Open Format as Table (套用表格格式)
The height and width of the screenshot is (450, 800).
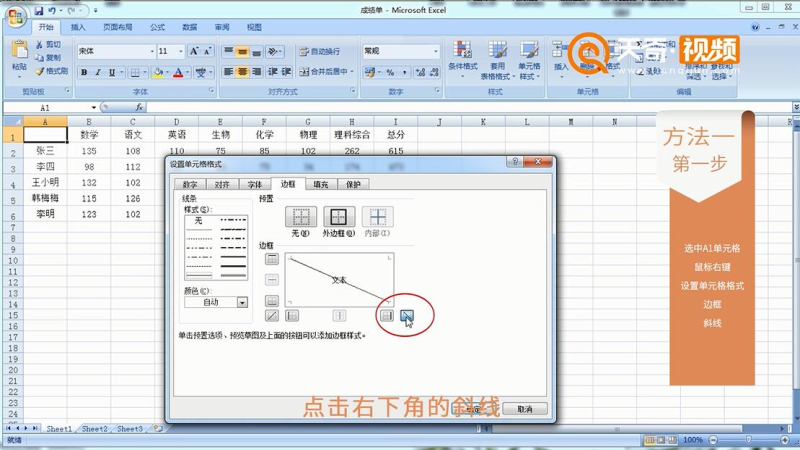(x=497, y=60)
